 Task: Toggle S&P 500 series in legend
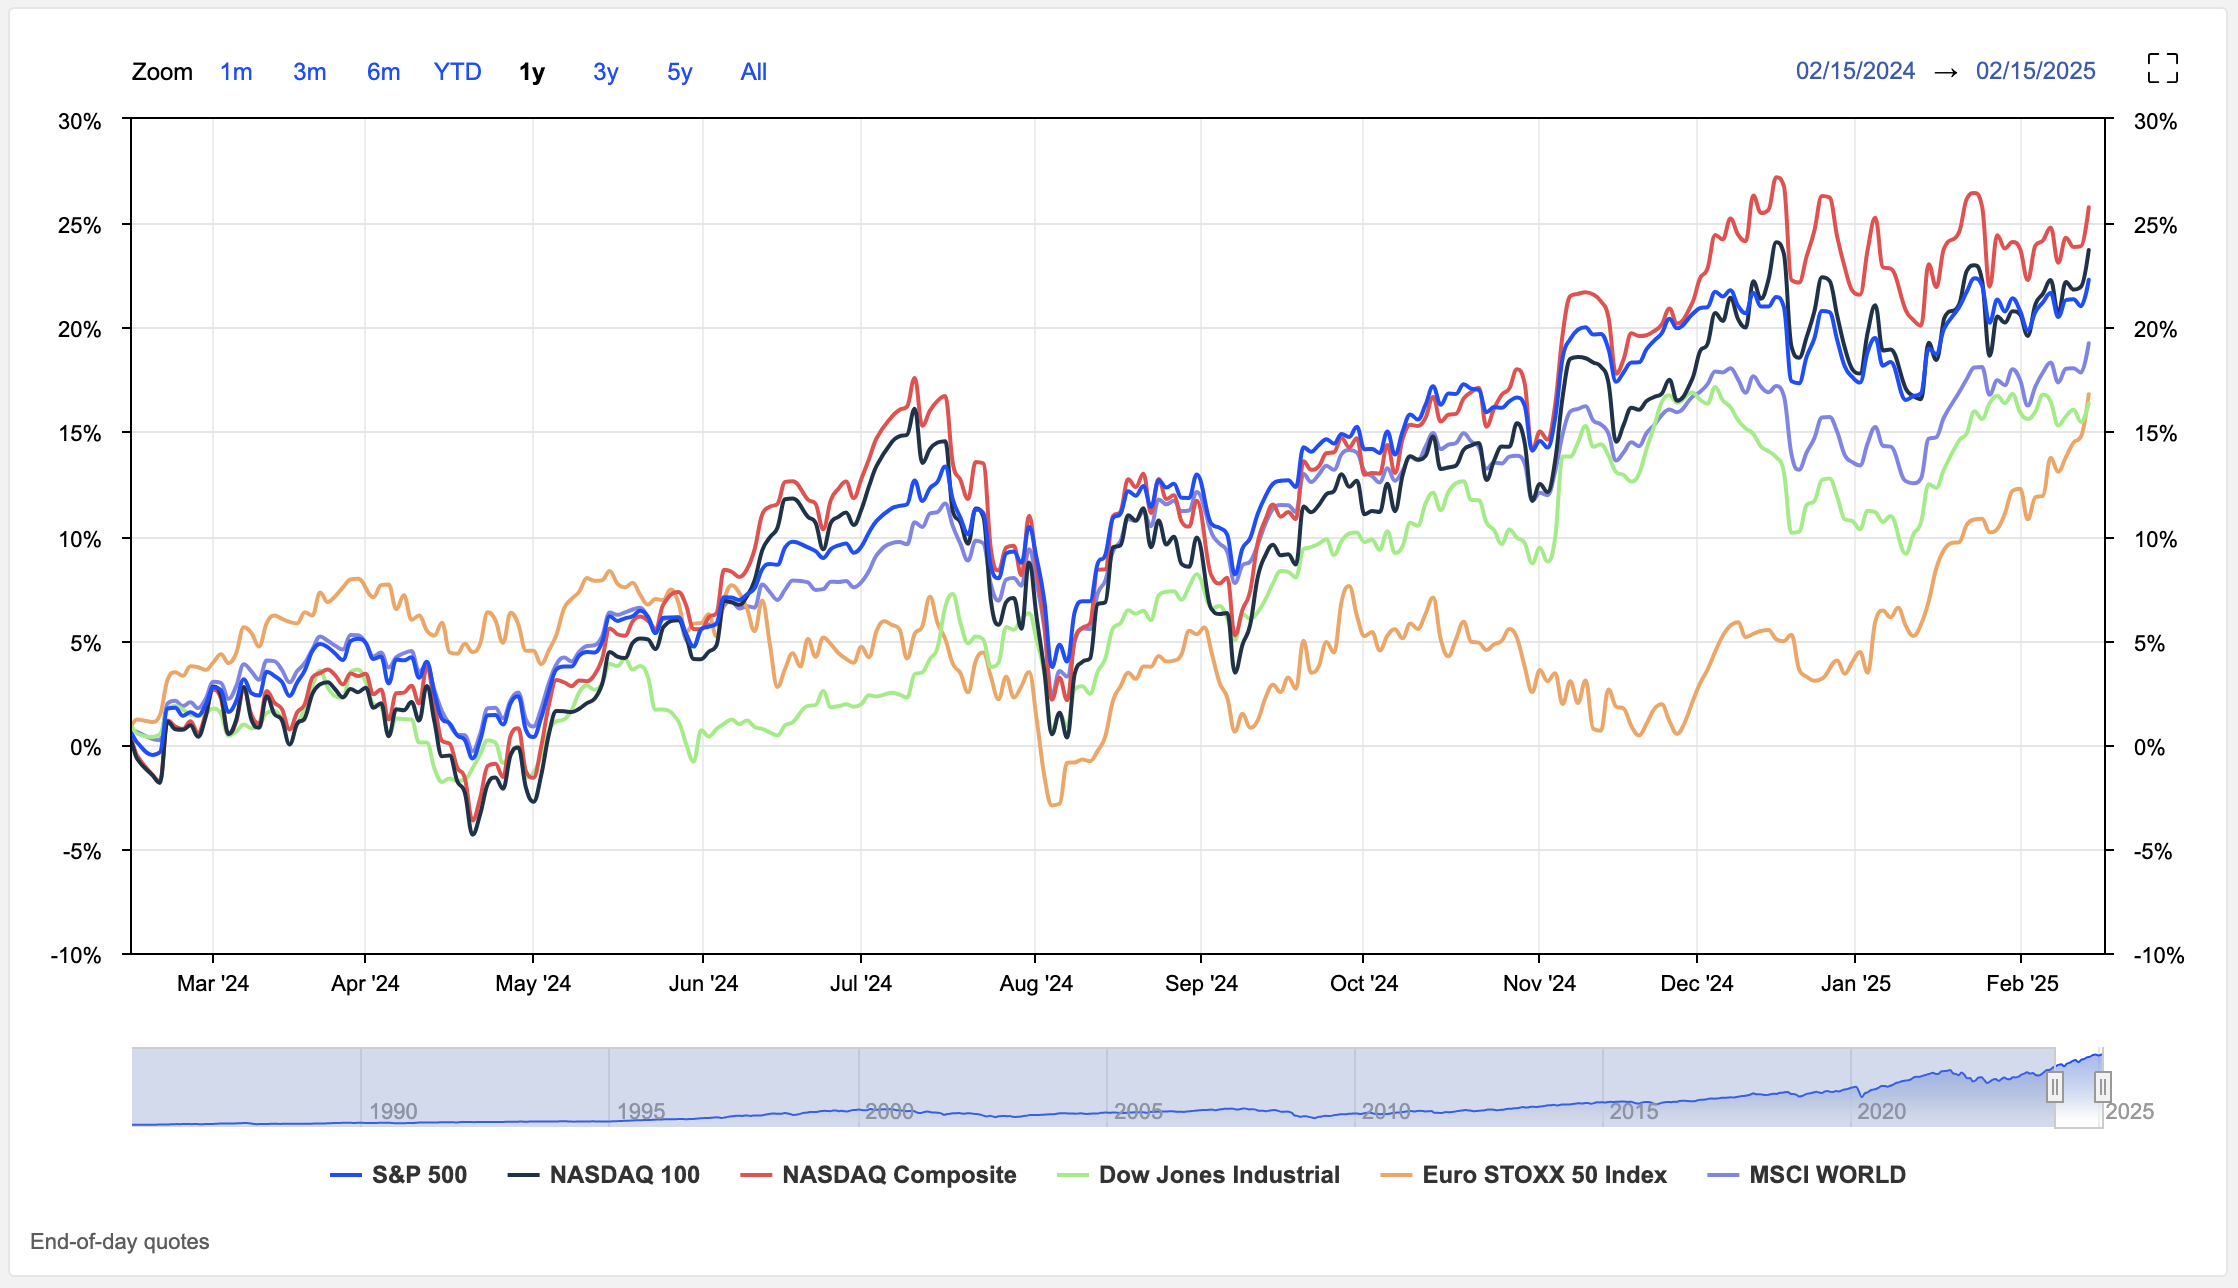[x=399, y=1175]
